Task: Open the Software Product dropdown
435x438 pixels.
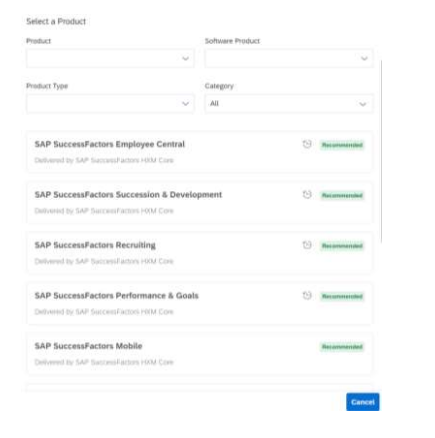Action: click(289, 58)
